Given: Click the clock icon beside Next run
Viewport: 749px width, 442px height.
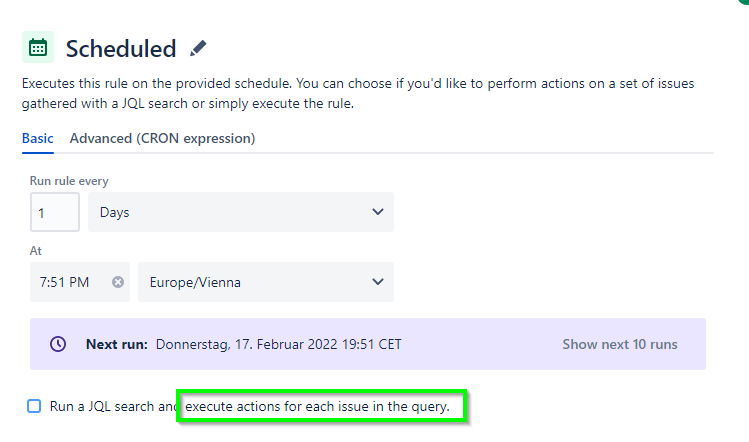Looking at the screenshot, I should 58,344.
